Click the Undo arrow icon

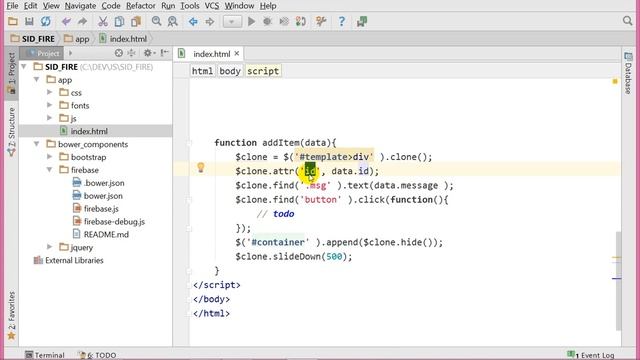point(66,21)
